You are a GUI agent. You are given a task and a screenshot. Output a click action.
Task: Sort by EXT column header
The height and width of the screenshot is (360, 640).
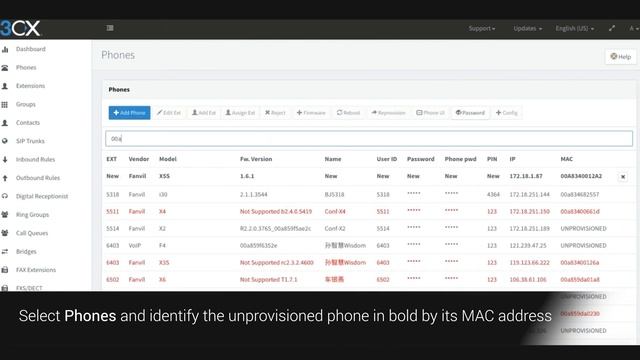coord(111,159)
